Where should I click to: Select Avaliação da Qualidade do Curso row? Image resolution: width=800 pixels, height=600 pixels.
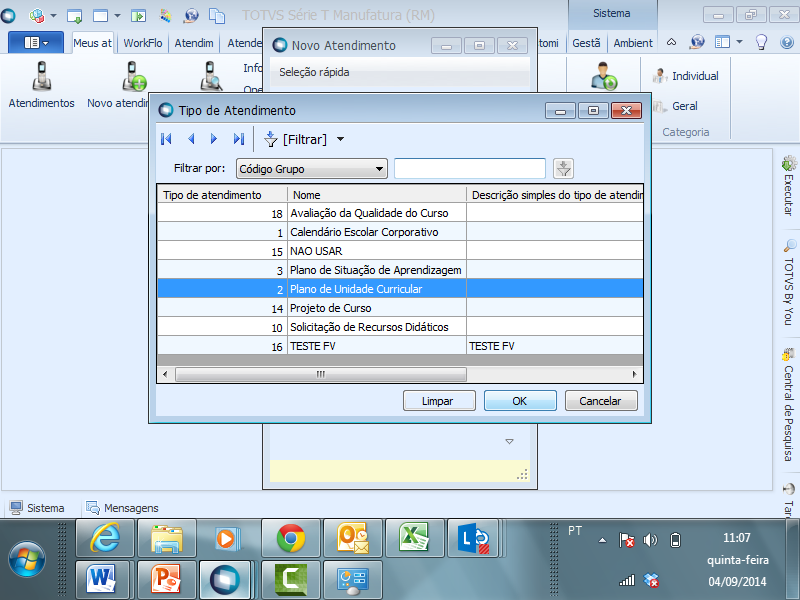click(400, 213)
